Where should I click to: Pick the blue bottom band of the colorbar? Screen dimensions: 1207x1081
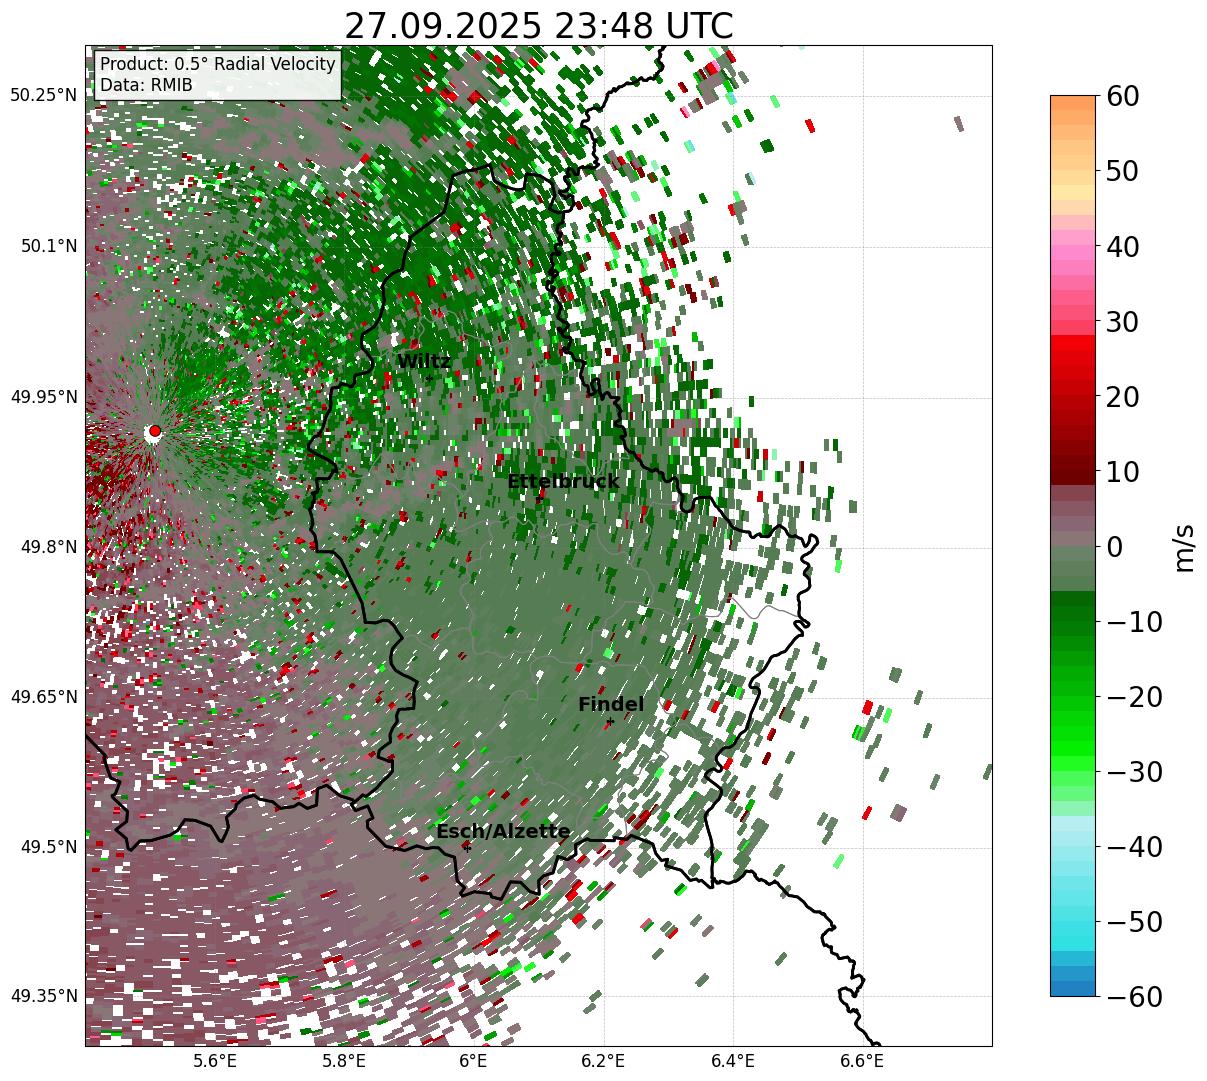1073,988
